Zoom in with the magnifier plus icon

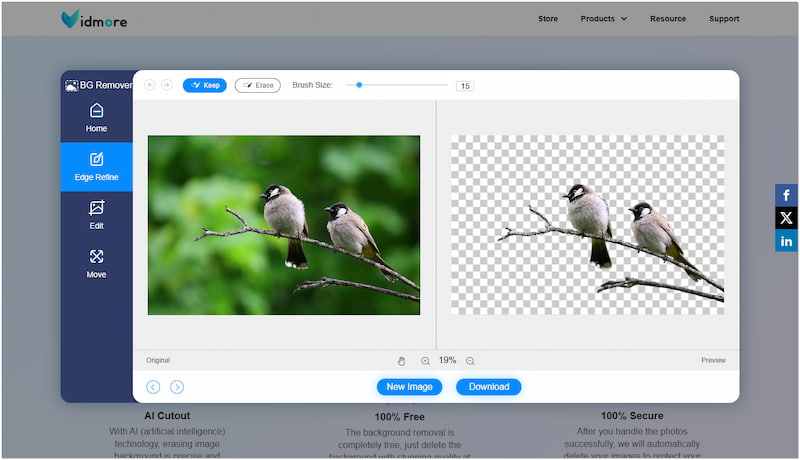point(425,360)
